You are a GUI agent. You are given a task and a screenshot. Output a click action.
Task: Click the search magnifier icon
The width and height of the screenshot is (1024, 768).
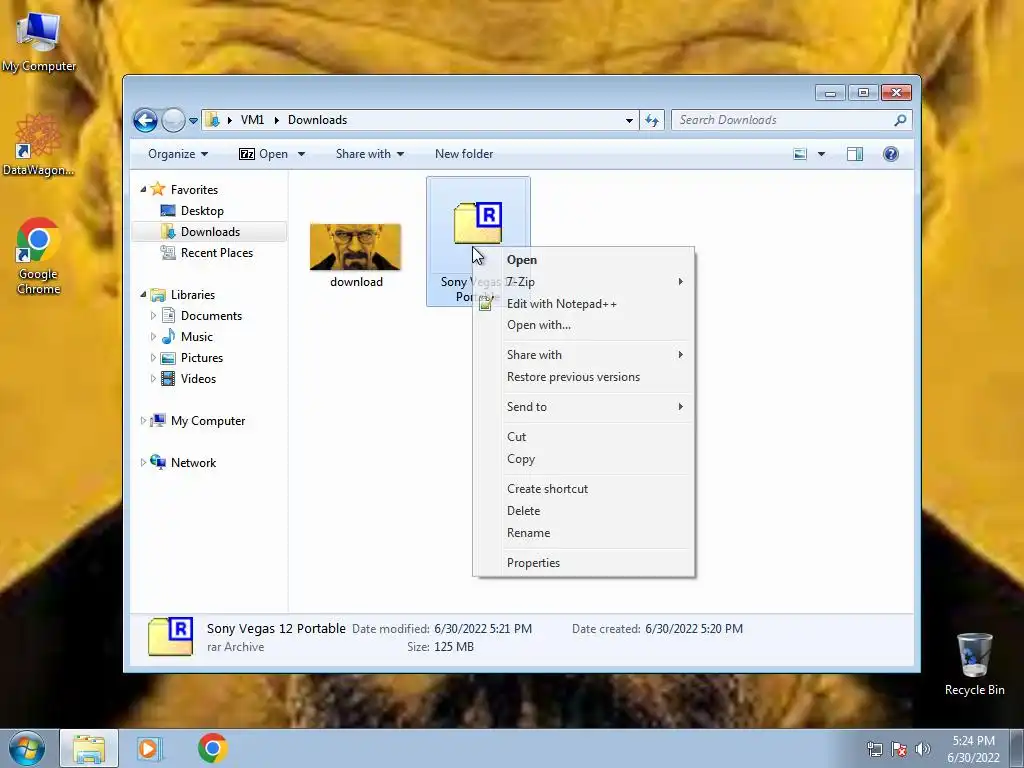pos(901,120)
